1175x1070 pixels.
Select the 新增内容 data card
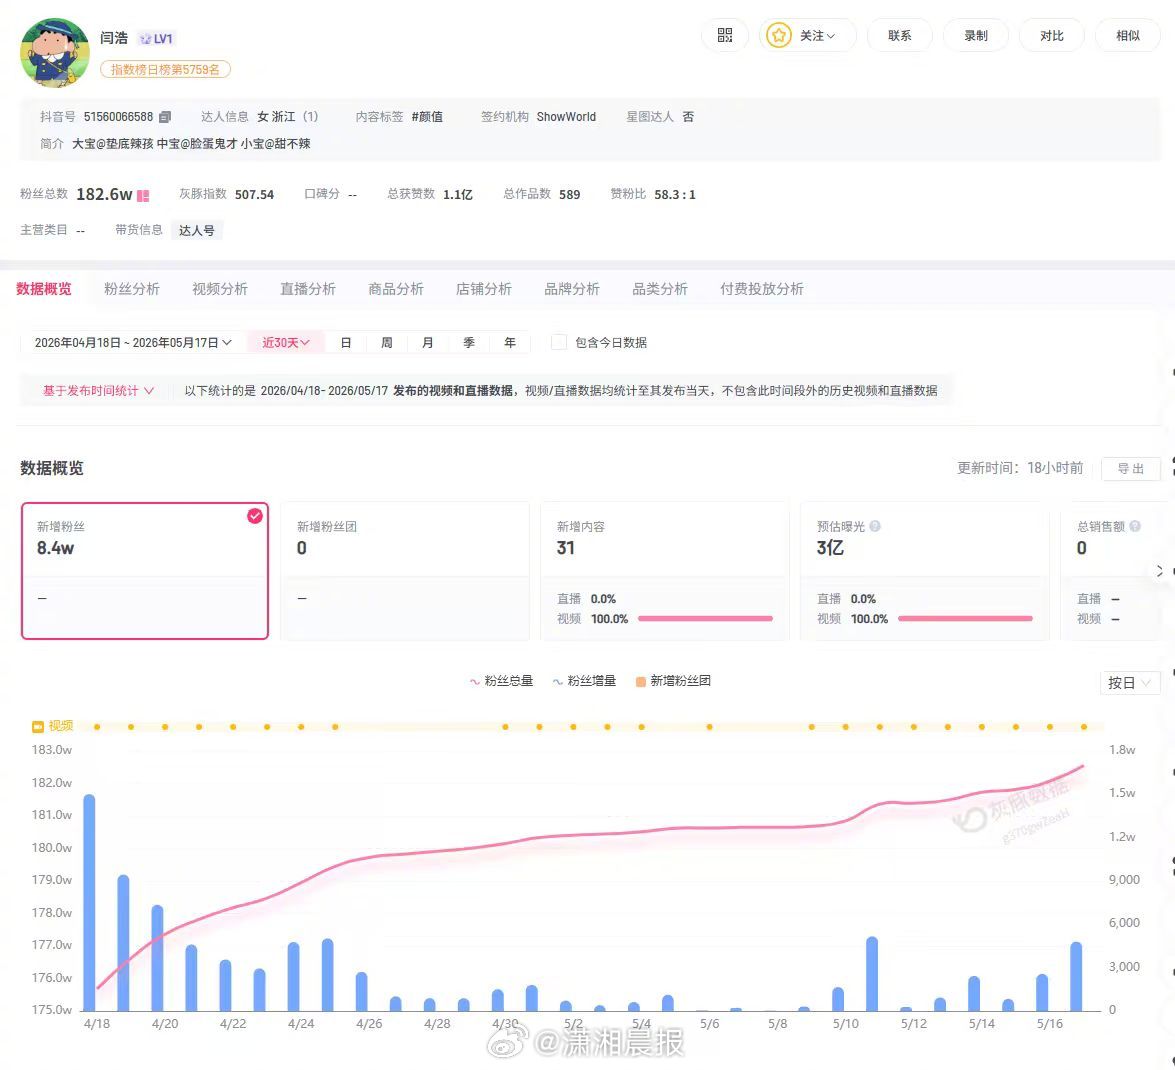coord(665,571)
